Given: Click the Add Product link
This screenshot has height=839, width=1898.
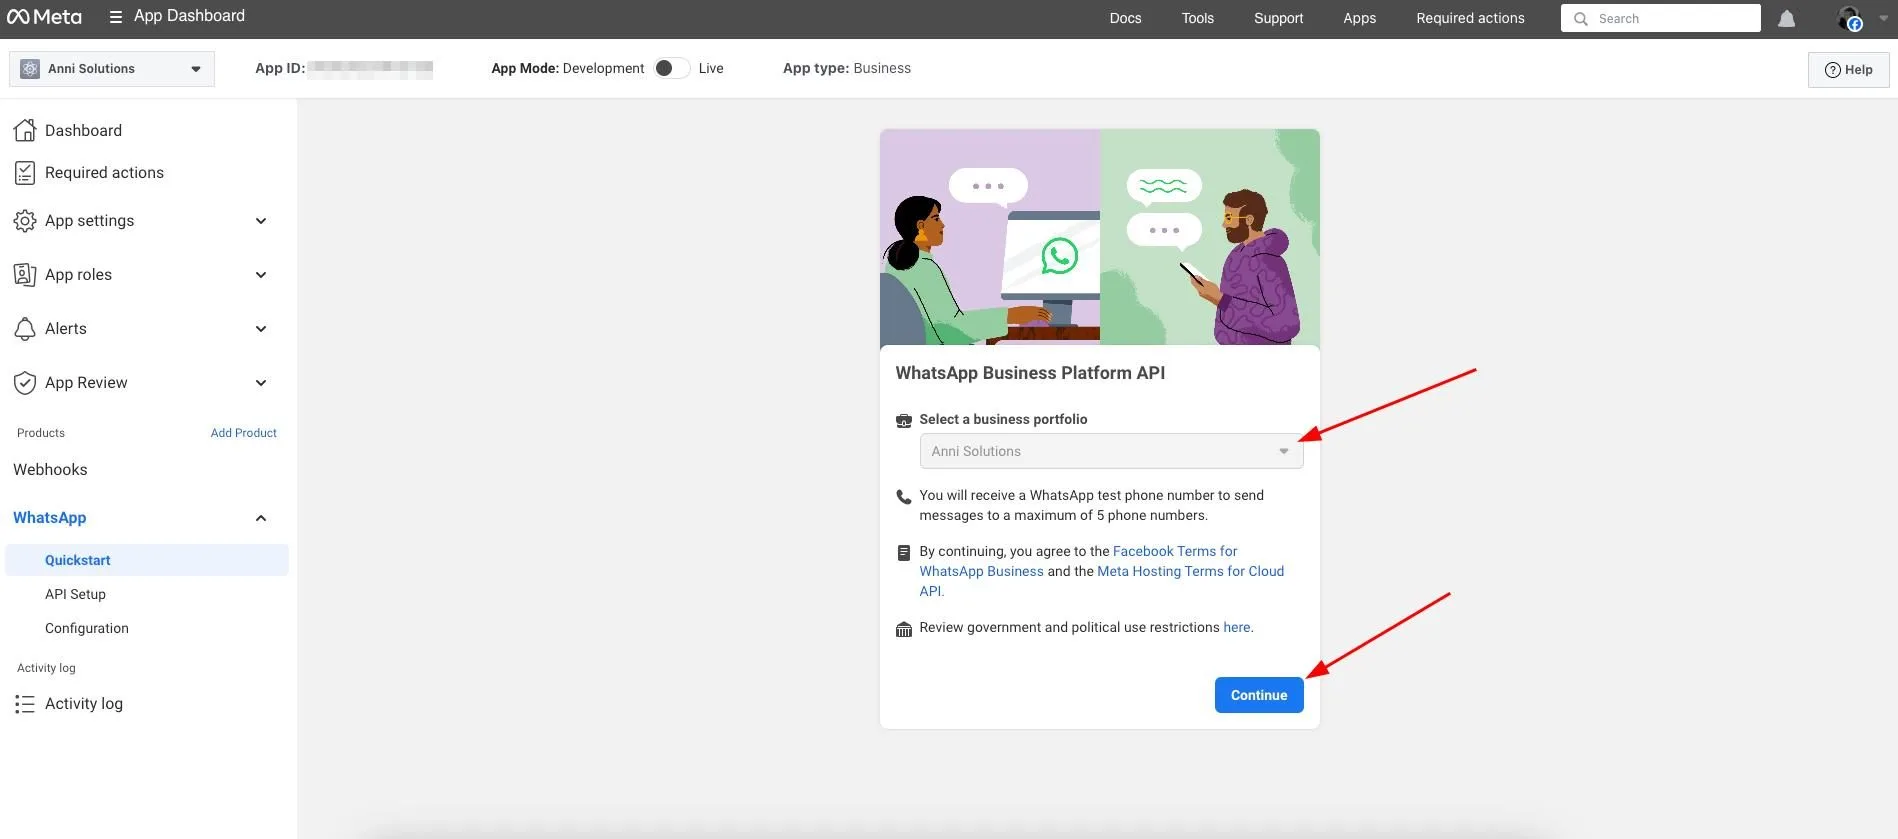Looking at the screenshot, I should tap(243, 433).
